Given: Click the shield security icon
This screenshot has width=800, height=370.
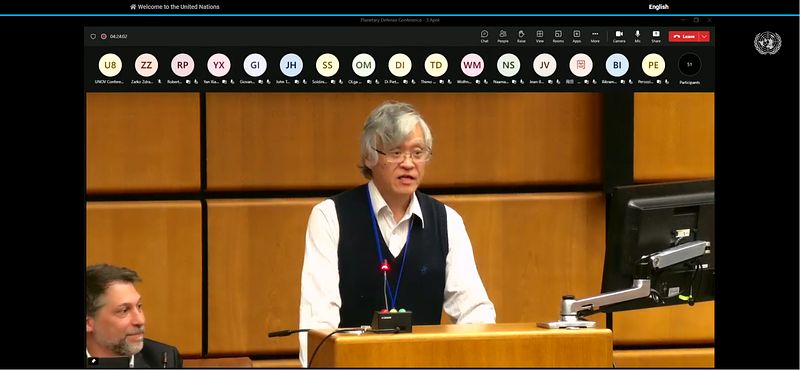Looking at the screenshot, I should [93, 36].
